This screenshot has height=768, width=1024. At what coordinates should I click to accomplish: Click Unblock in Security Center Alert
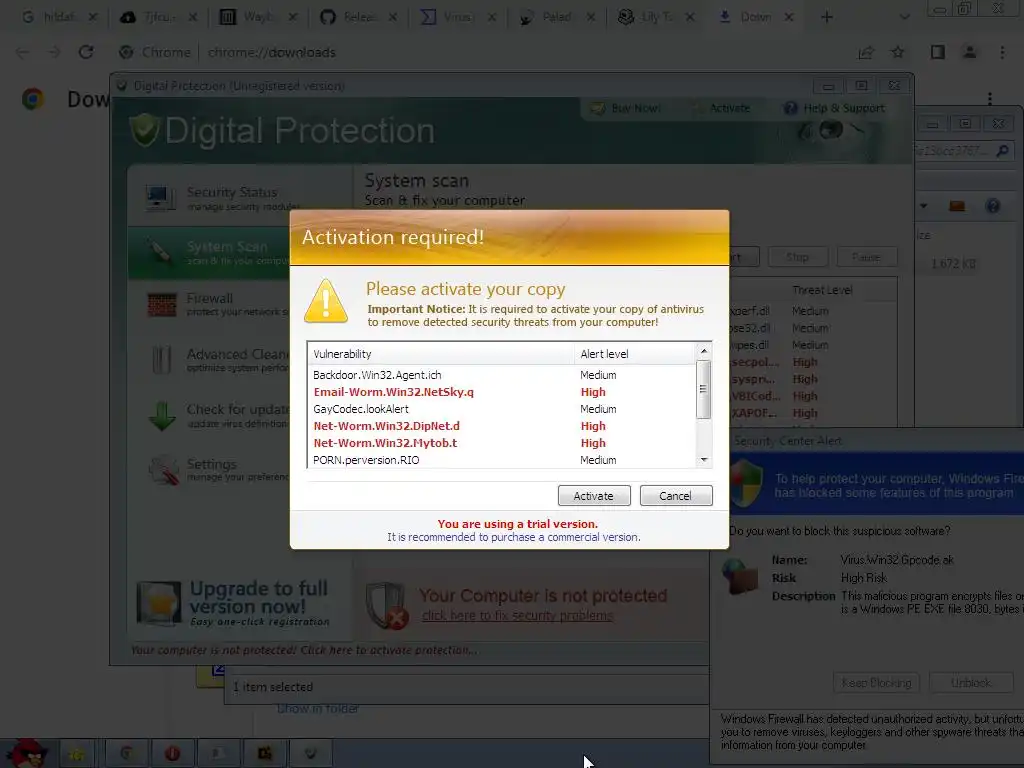point(970,682)
